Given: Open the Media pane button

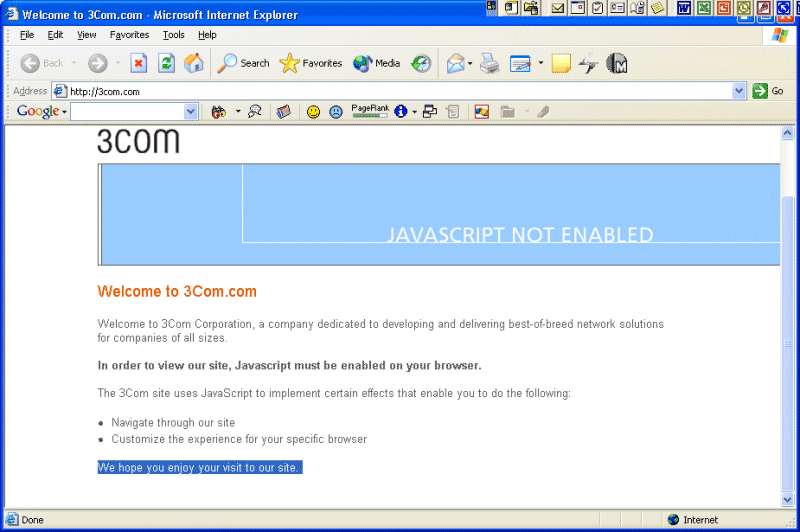Looking at the screenshot, I should [377, 63].
